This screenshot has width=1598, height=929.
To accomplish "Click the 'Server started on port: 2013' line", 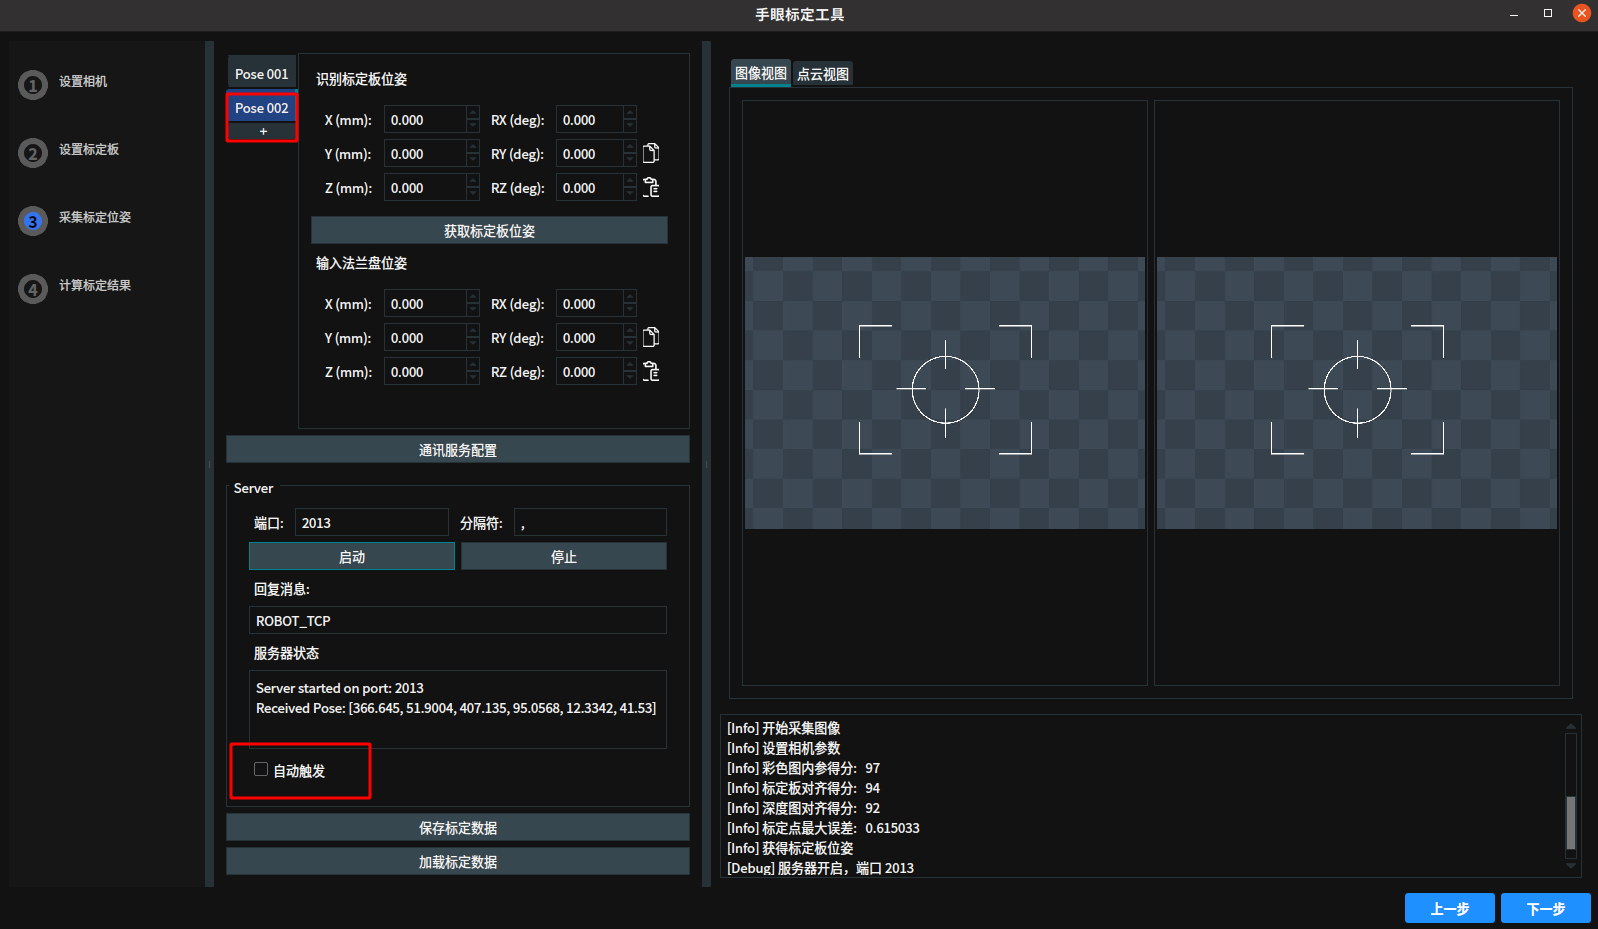I will pos(340,688).
